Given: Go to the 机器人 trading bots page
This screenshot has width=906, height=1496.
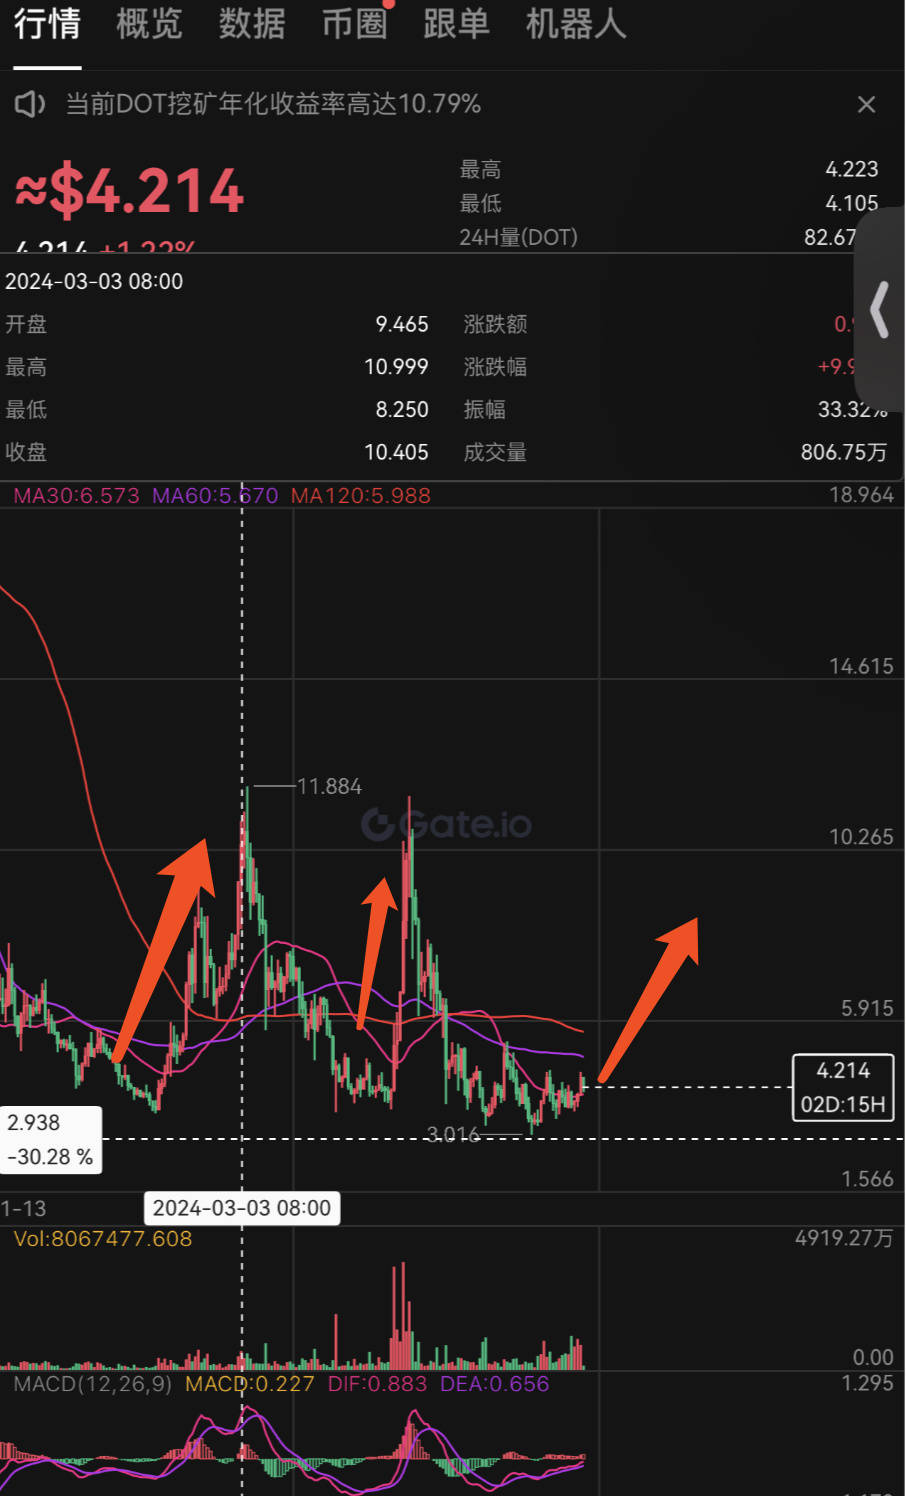Looking at the screenshot, I should 574,27.
